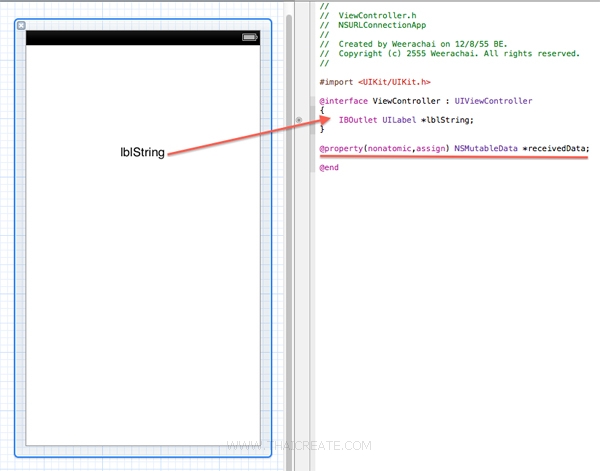Click the assign attribute

point(430,148)
